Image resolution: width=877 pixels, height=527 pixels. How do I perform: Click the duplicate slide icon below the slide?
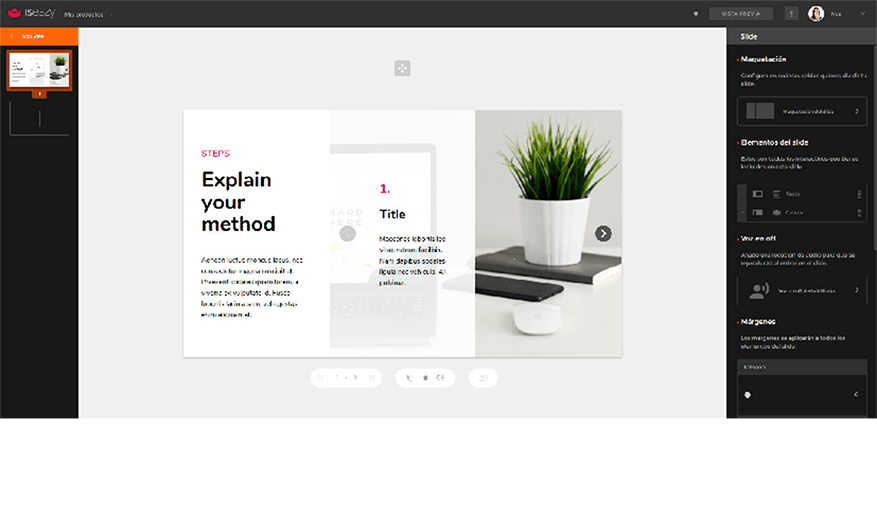(x=441, y=378)
